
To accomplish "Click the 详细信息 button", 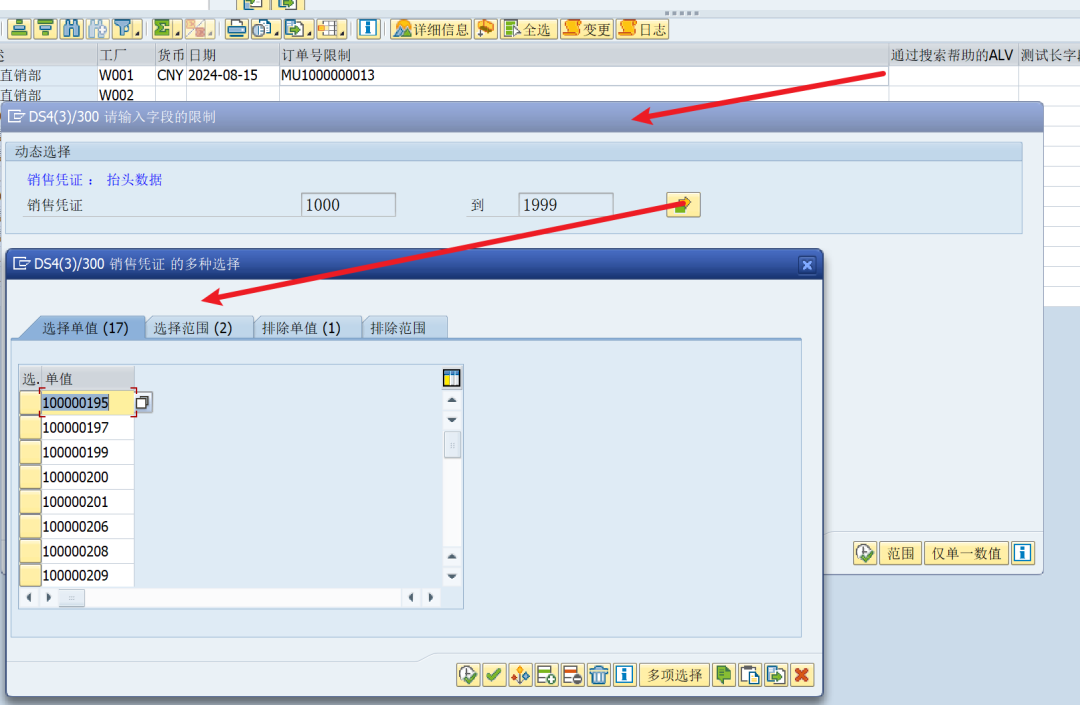I will (x=431, y=29).
